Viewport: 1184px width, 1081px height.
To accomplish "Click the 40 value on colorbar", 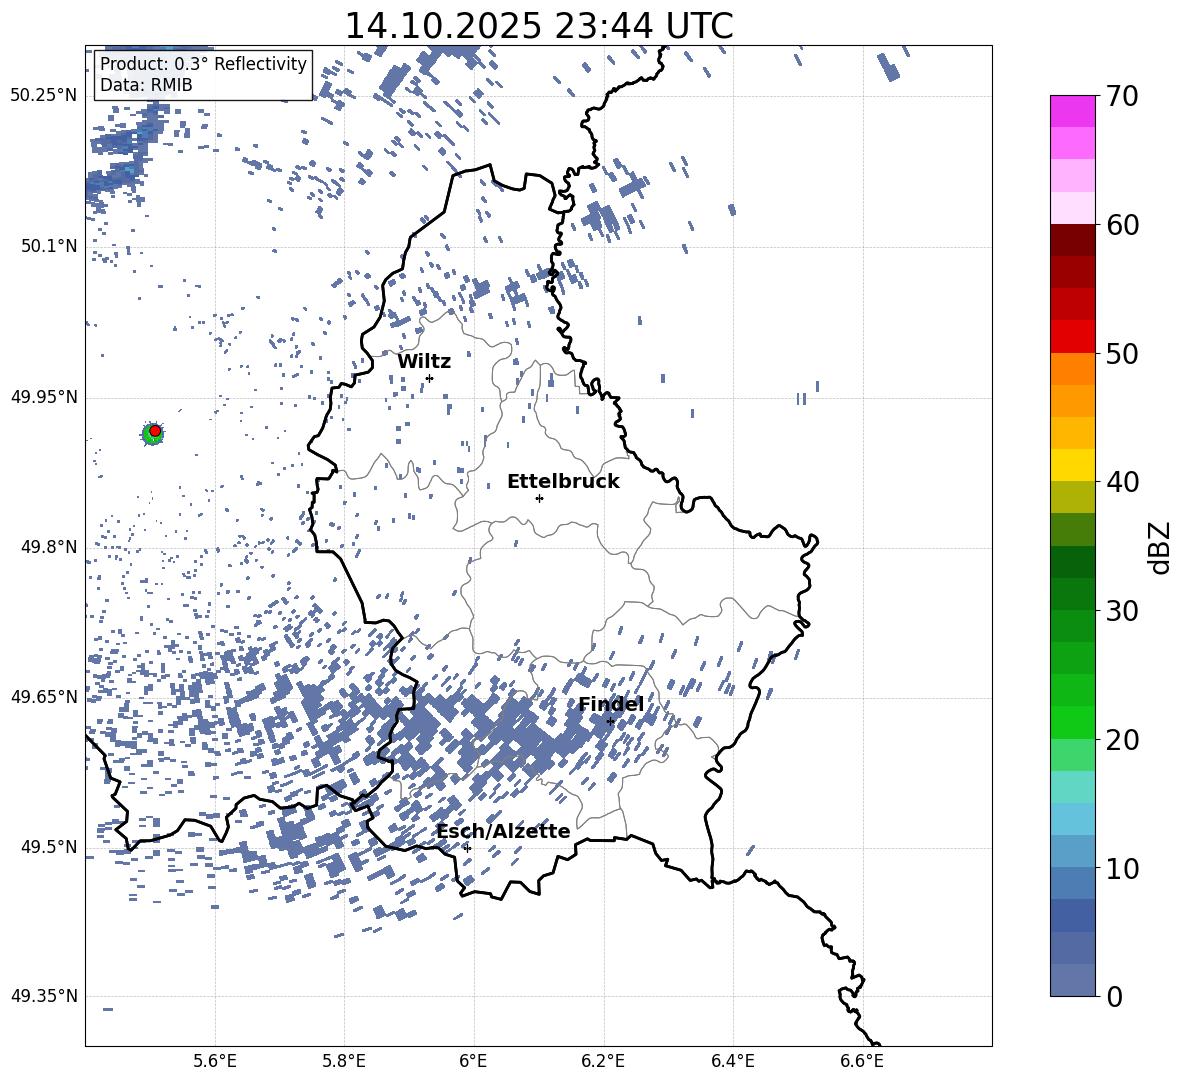I will click(x=1122, y=482).
